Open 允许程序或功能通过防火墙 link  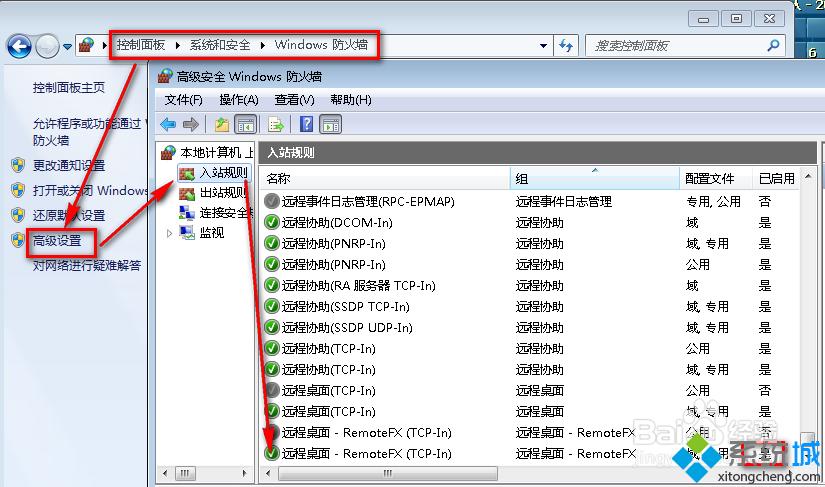(x=87, y=131)
